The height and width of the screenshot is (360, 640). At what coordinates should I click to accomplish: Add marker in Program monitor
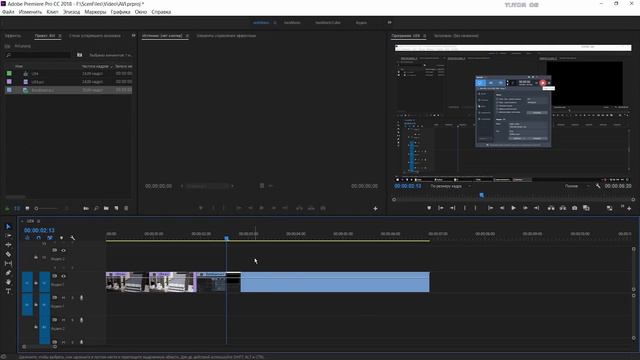[x=429, y=208]
